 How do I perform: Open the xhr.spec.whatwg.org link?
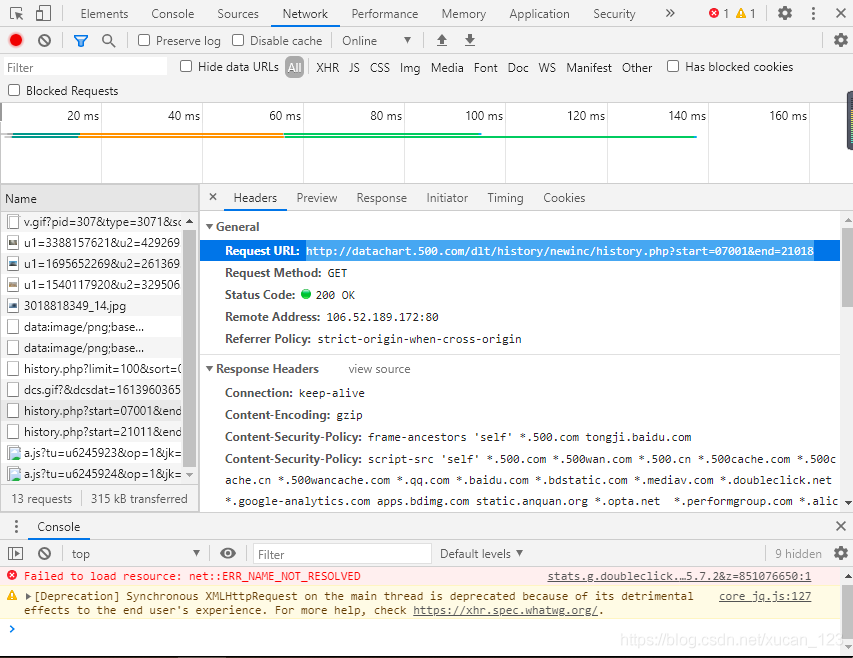pos(507,610)
